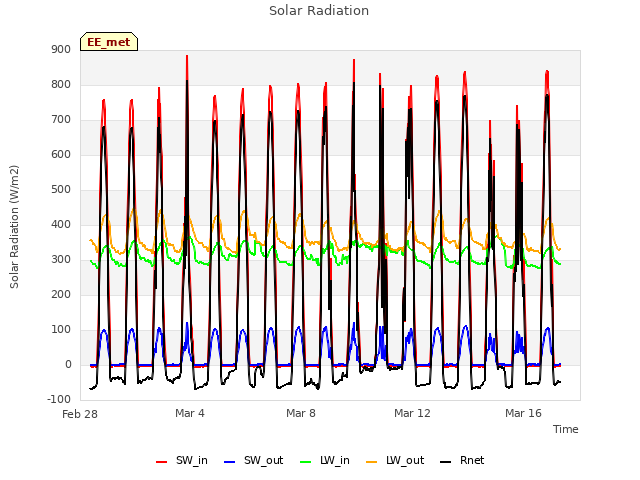This screenshot has width=640, height=480.
Task: Click the 700 y-axis tick label
Action: click(61, 120)
